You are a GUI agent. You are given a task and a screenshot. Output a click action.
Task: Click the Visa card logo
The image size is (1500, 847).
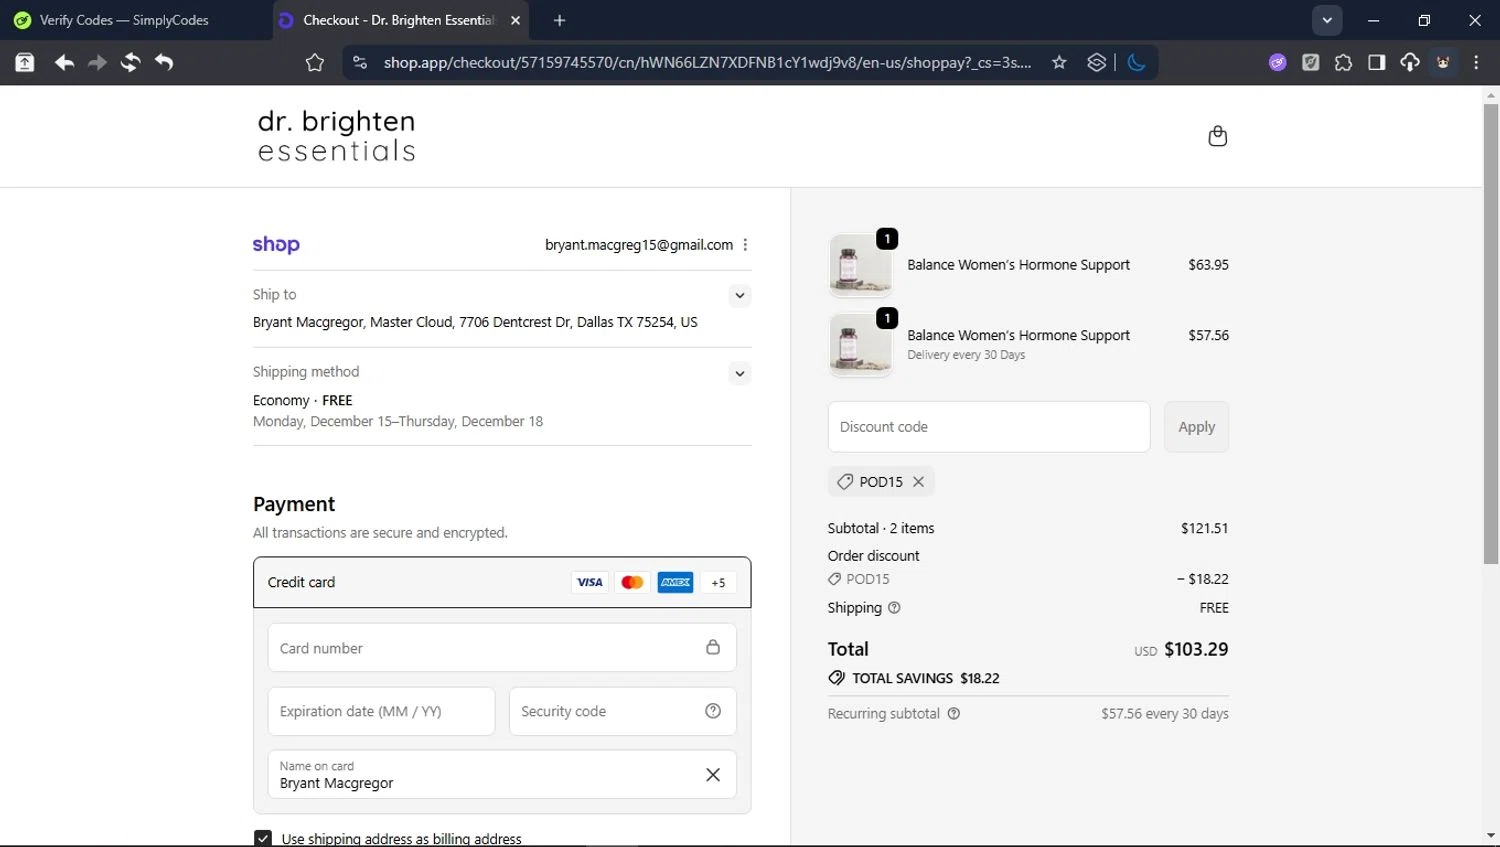pyautogui.click(x=590, y=582)
